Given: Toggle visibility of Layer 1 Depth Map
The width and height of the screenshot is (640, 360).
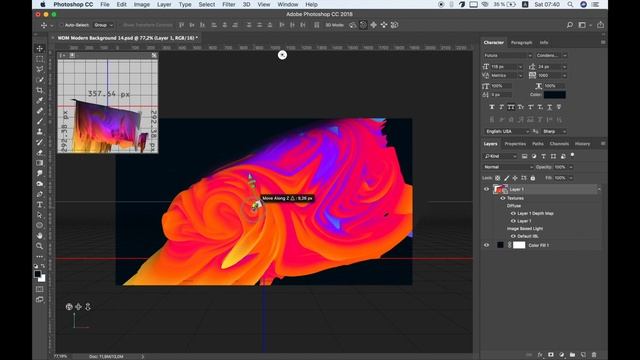Looking at the screenshot, I should 513,213.
